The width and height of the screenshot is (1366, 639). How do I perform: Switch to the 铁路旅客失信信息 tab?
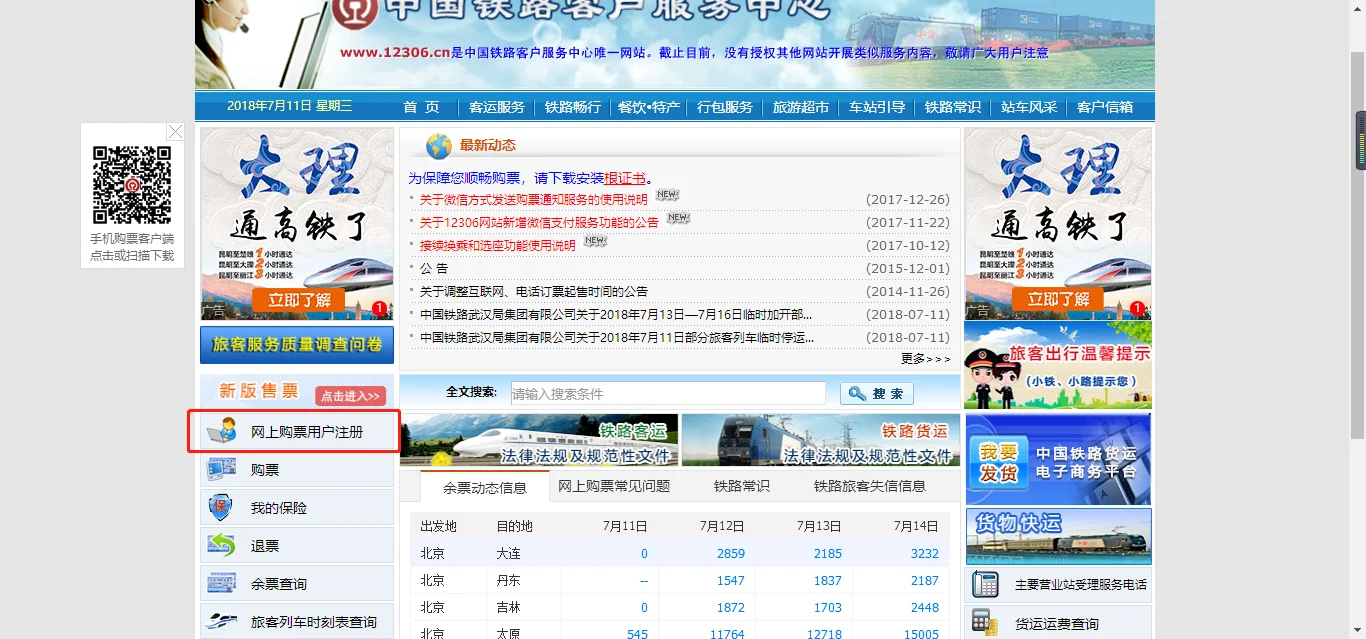coord(869,486)
